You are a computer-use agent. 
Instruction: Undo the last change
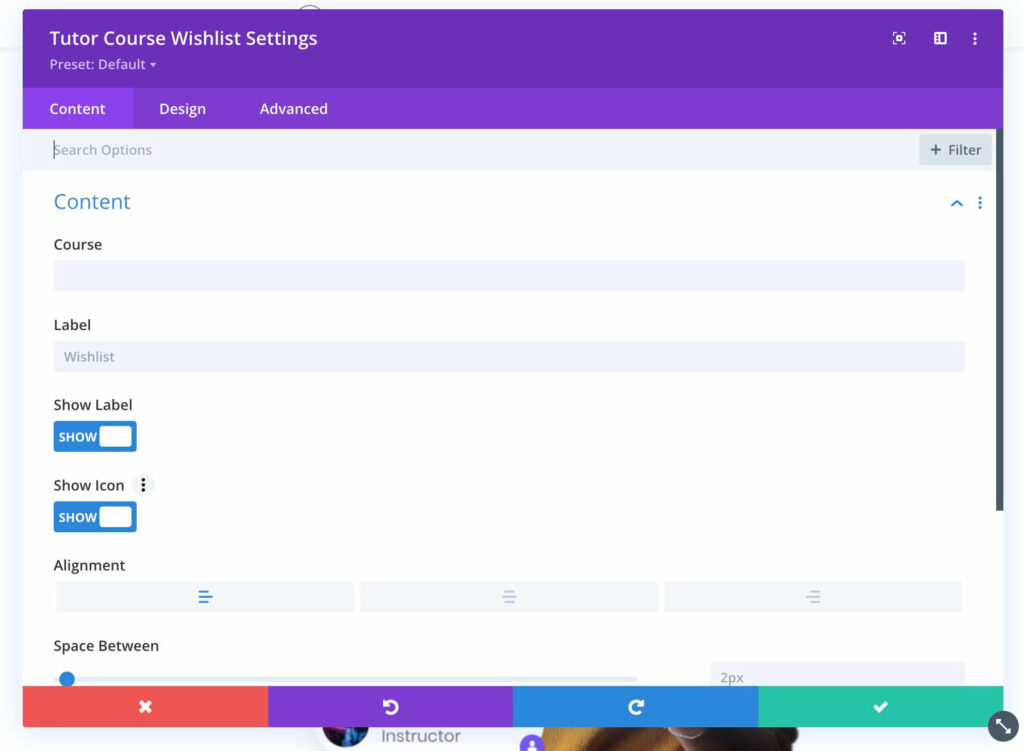391,707
